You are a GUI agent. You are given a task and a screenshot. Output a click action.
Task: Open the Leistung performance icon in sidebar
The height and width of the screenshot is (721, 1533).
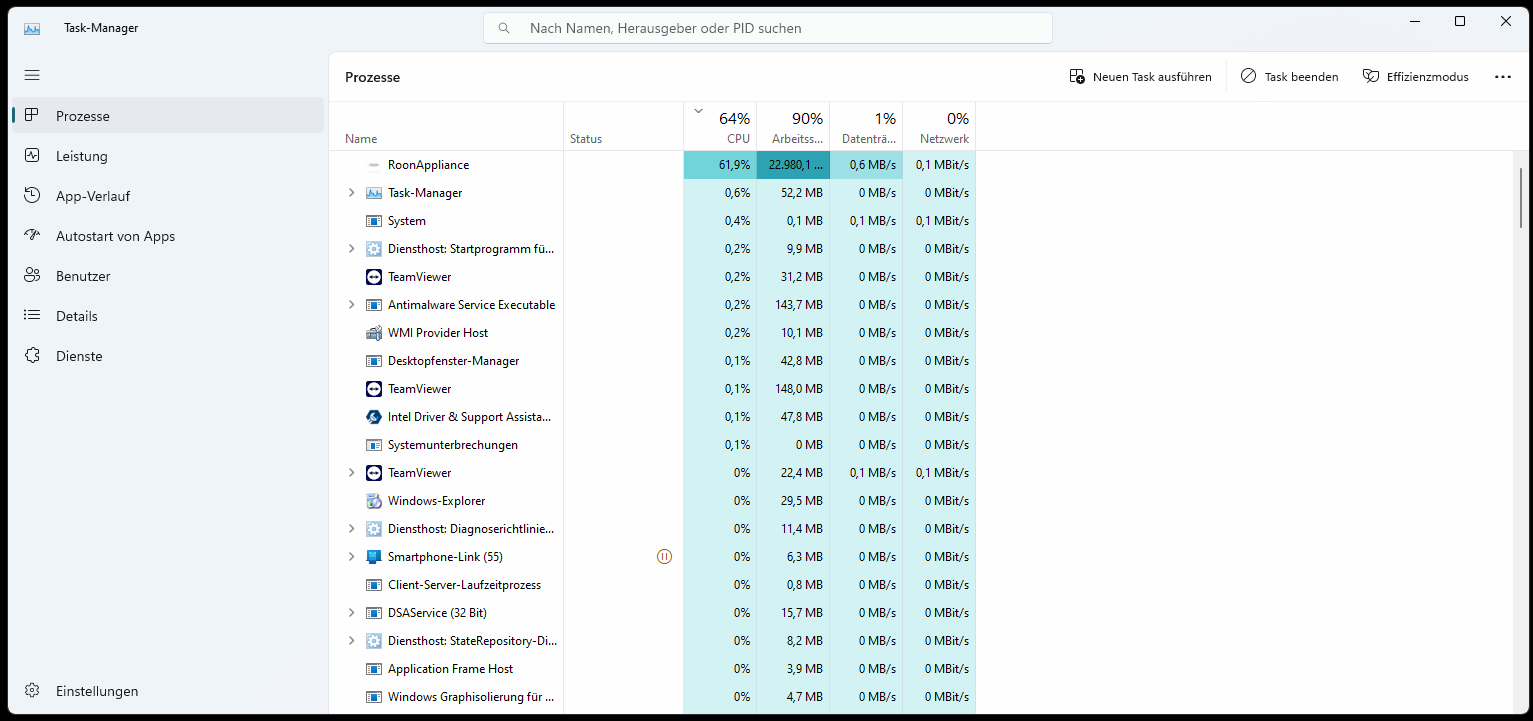32,156
